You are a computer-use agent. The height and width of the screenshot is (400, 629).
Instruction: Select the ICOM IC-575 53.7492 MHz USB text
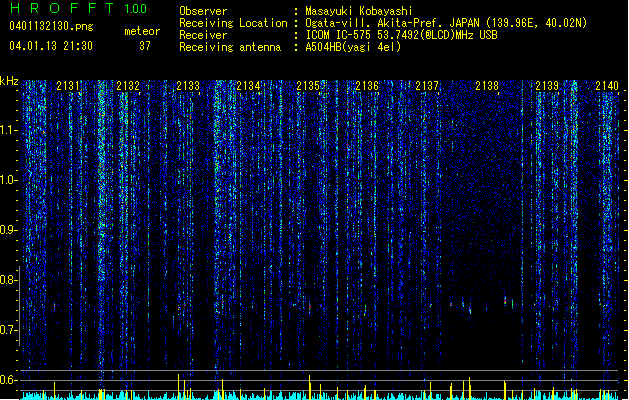tap(402, 35)
